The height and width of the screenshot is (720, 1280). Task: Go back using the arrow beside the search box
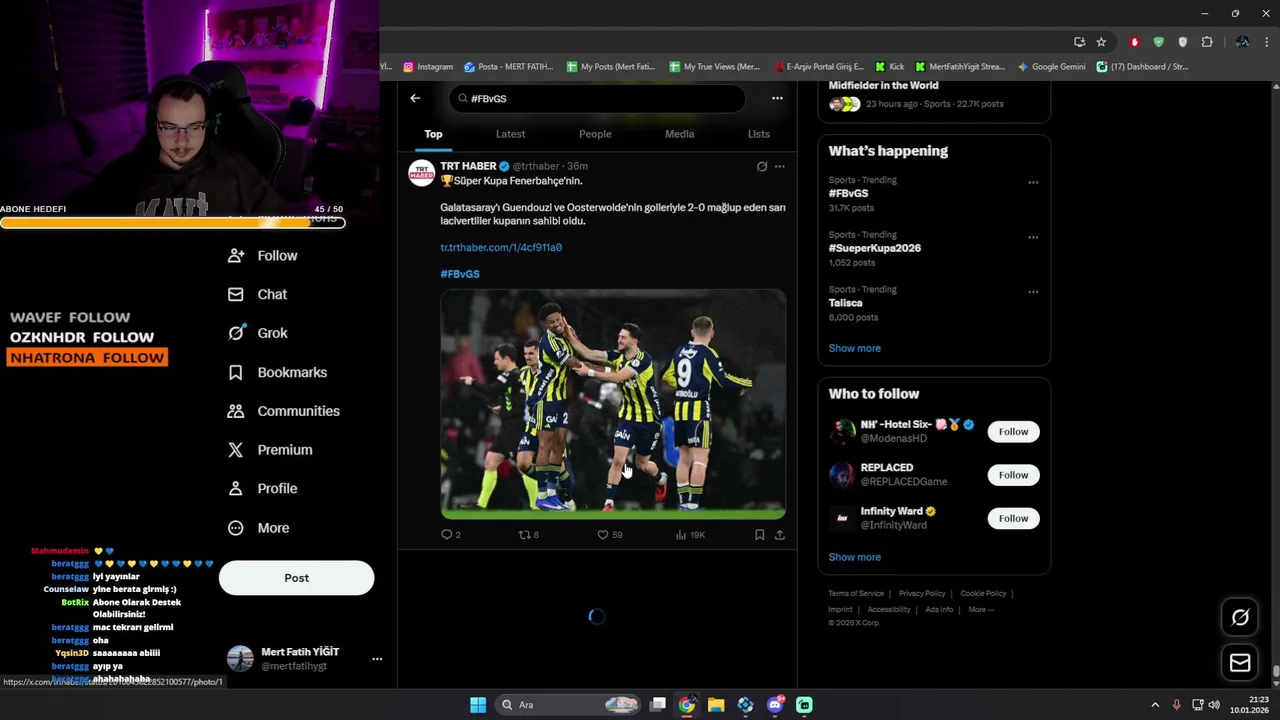pyautogui.click(x=415, y=98)
